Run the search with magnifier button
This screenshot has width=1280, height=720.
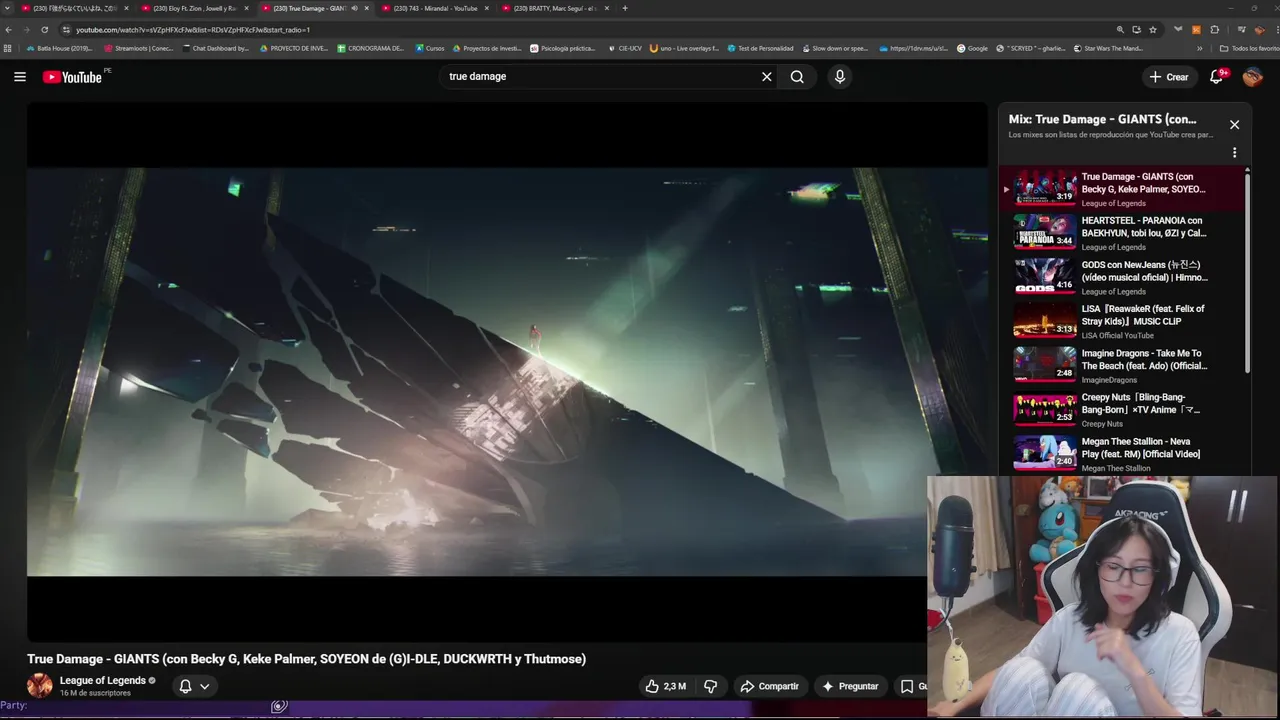pyautogui.click(x=797, y=76)
